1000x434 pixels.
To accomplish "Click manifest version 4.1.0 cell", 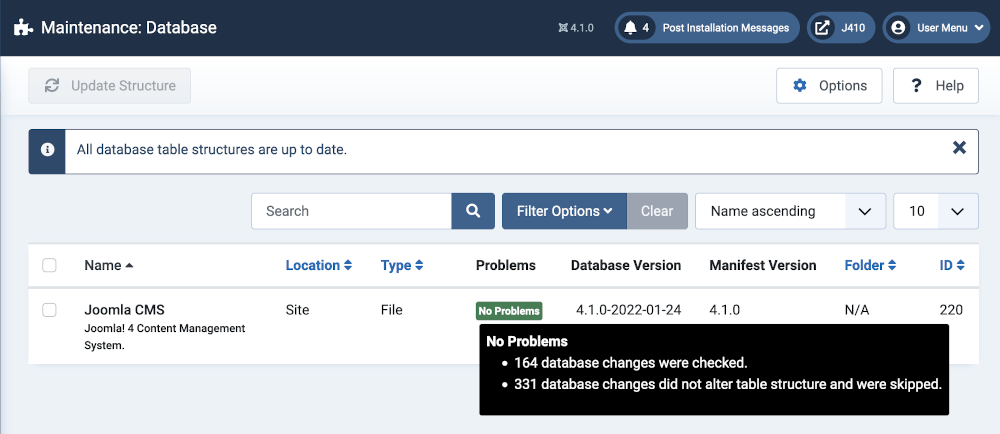I will coord(724,310).
